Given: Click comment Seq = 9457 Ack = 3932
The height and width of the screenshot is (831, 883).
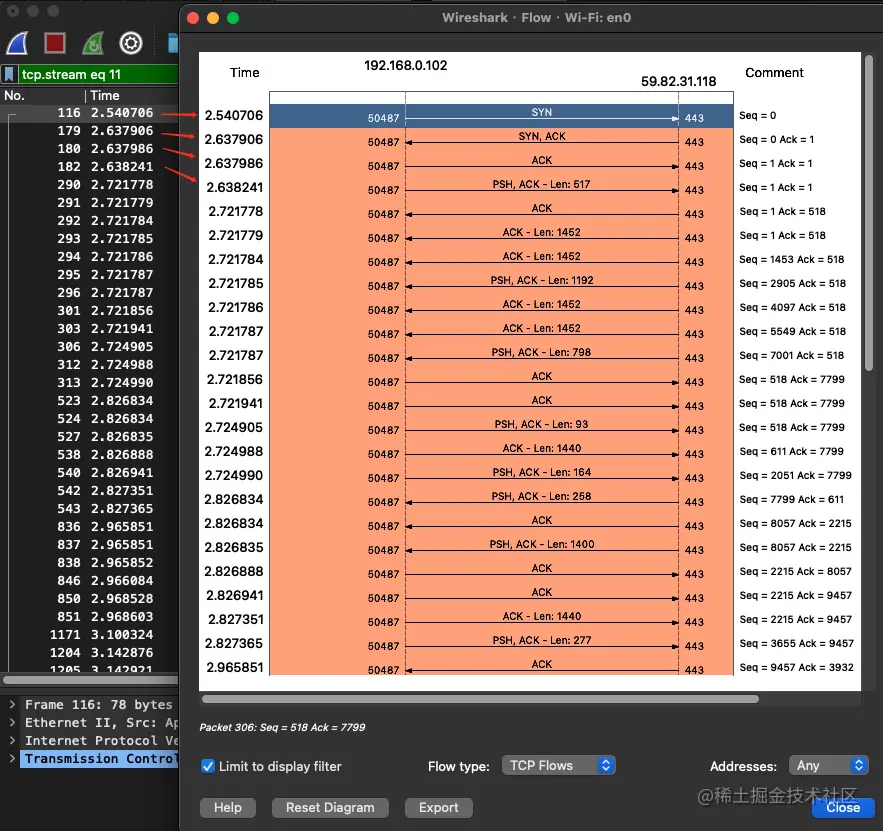Looking at the screenshot, I should 796,668.
